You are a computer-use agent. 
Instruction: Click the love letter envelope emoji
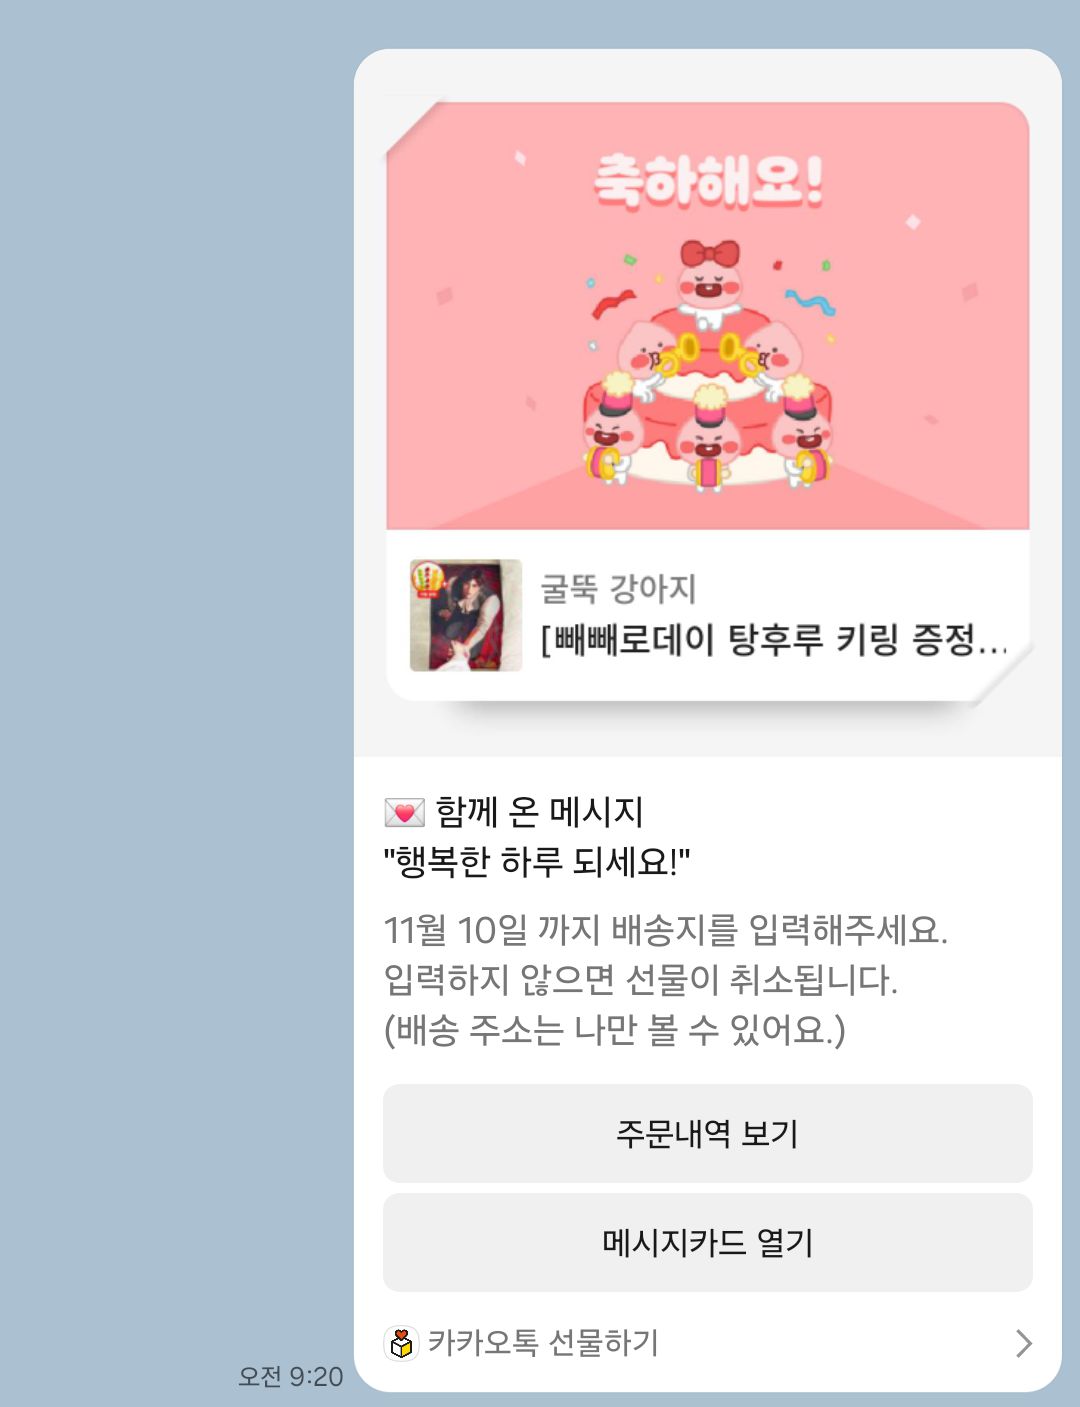pyautogui.click(x=405, y=812)
